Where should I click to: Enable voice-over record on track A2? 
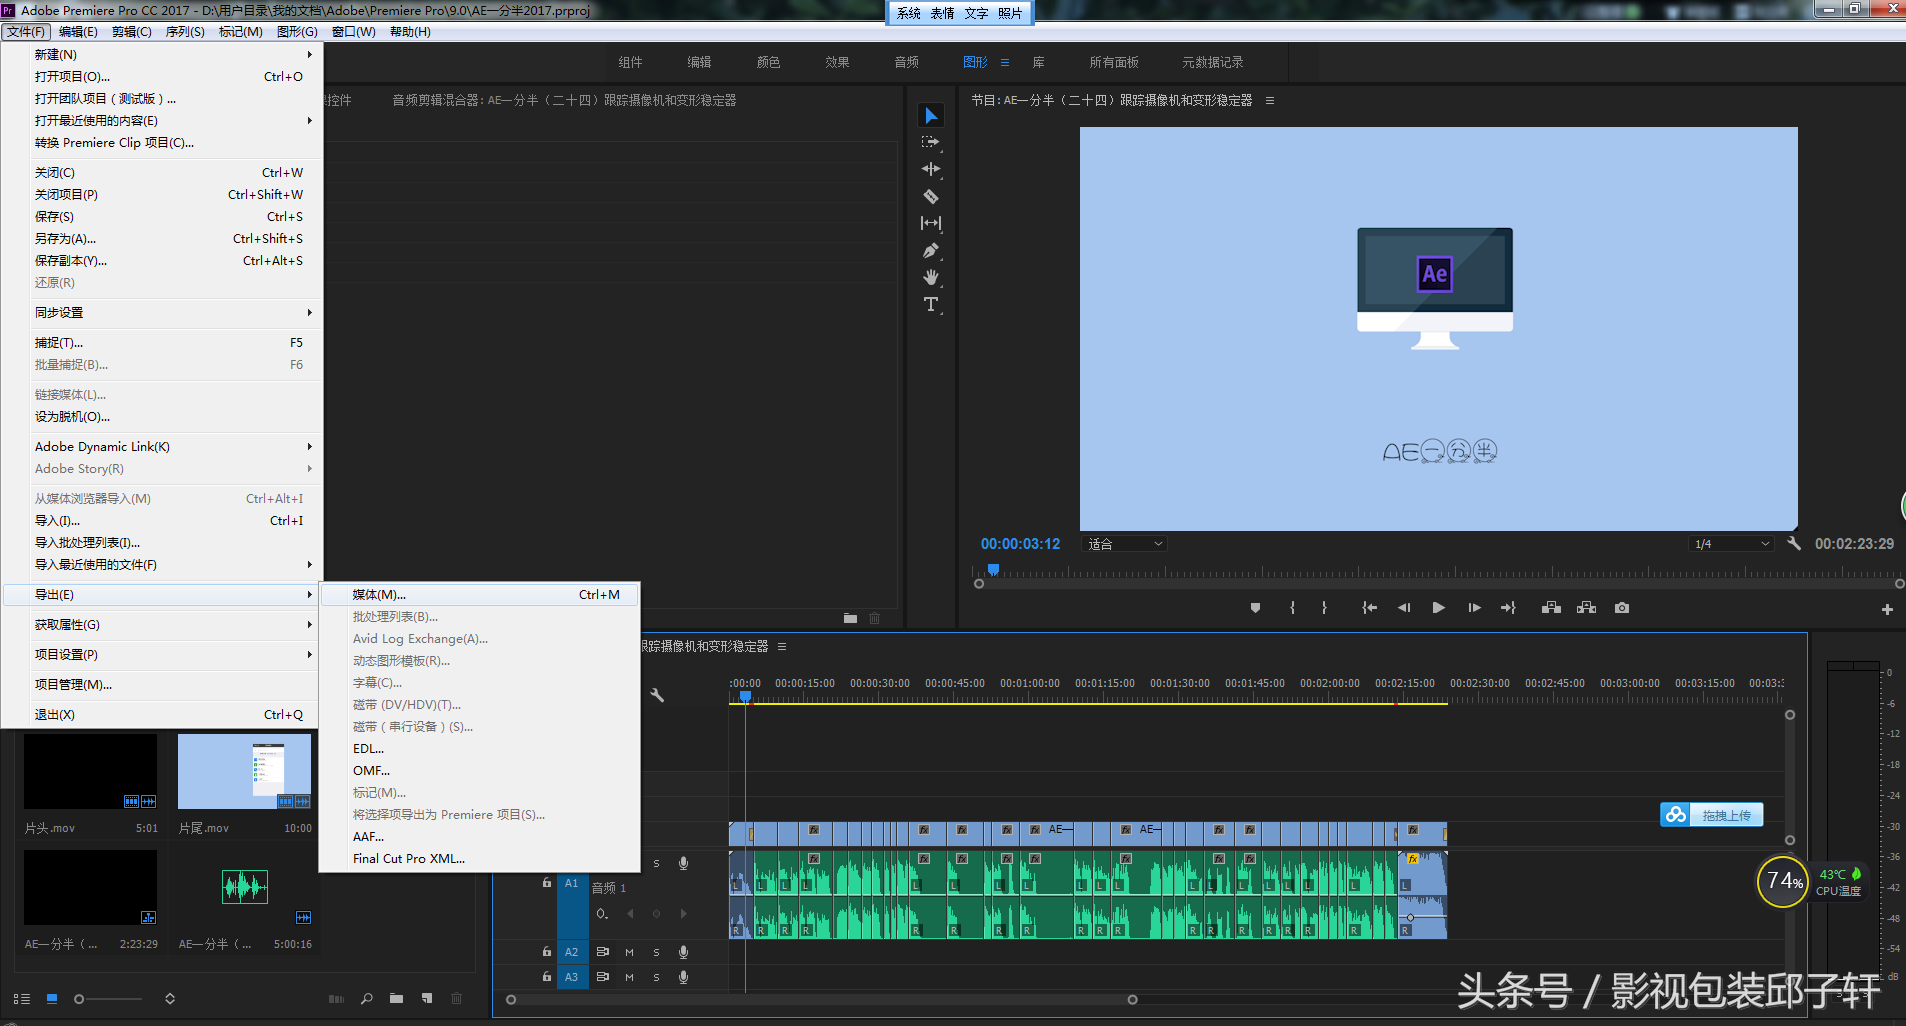(x=683, y=952)
